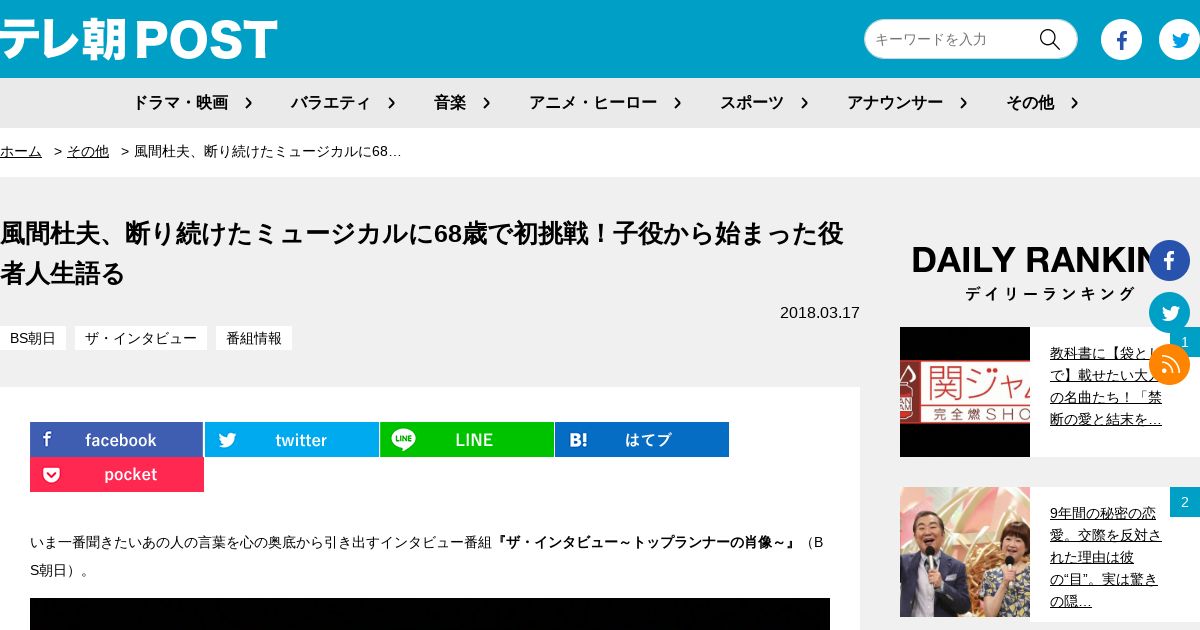1200x630 pixels.
Task: Click the article date 2018.03.17
Action: [820, 312]
